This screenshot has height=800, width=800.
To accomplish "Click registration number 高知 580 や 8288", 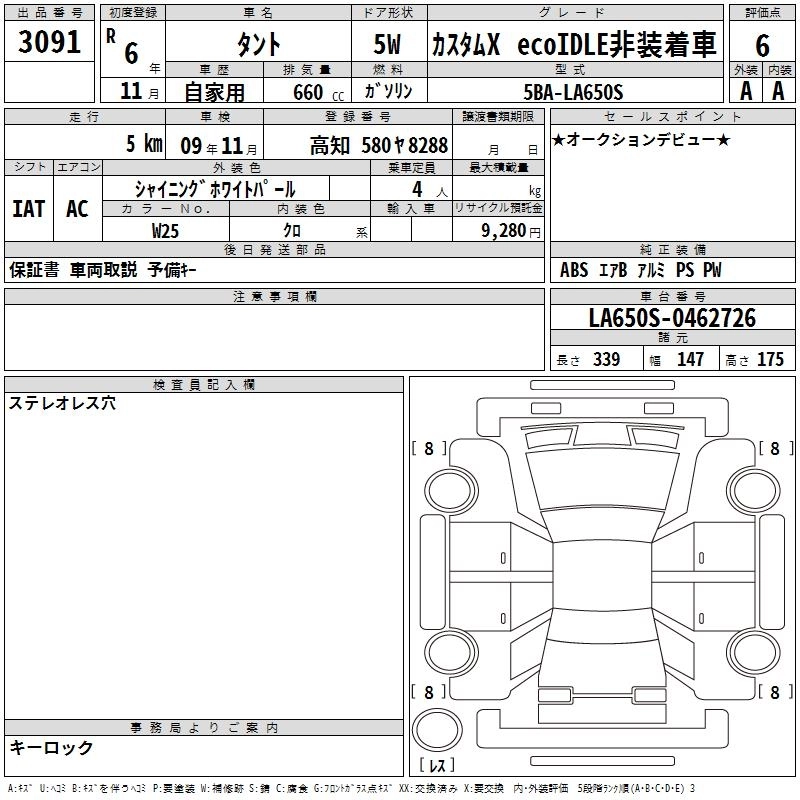I will (379, 145).
